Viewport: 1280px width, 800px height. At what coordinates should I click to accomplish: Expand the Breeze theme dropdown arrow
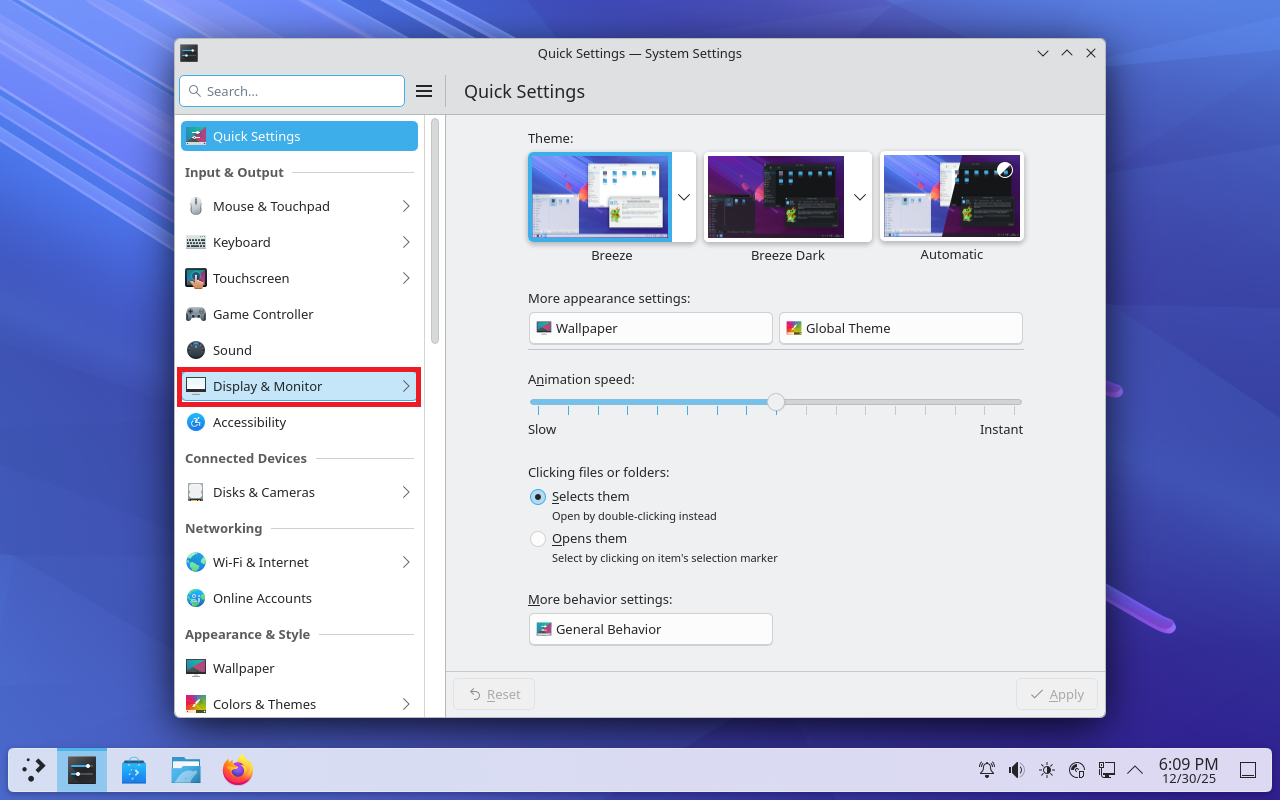pyautogui.click(x=684, y=197)
